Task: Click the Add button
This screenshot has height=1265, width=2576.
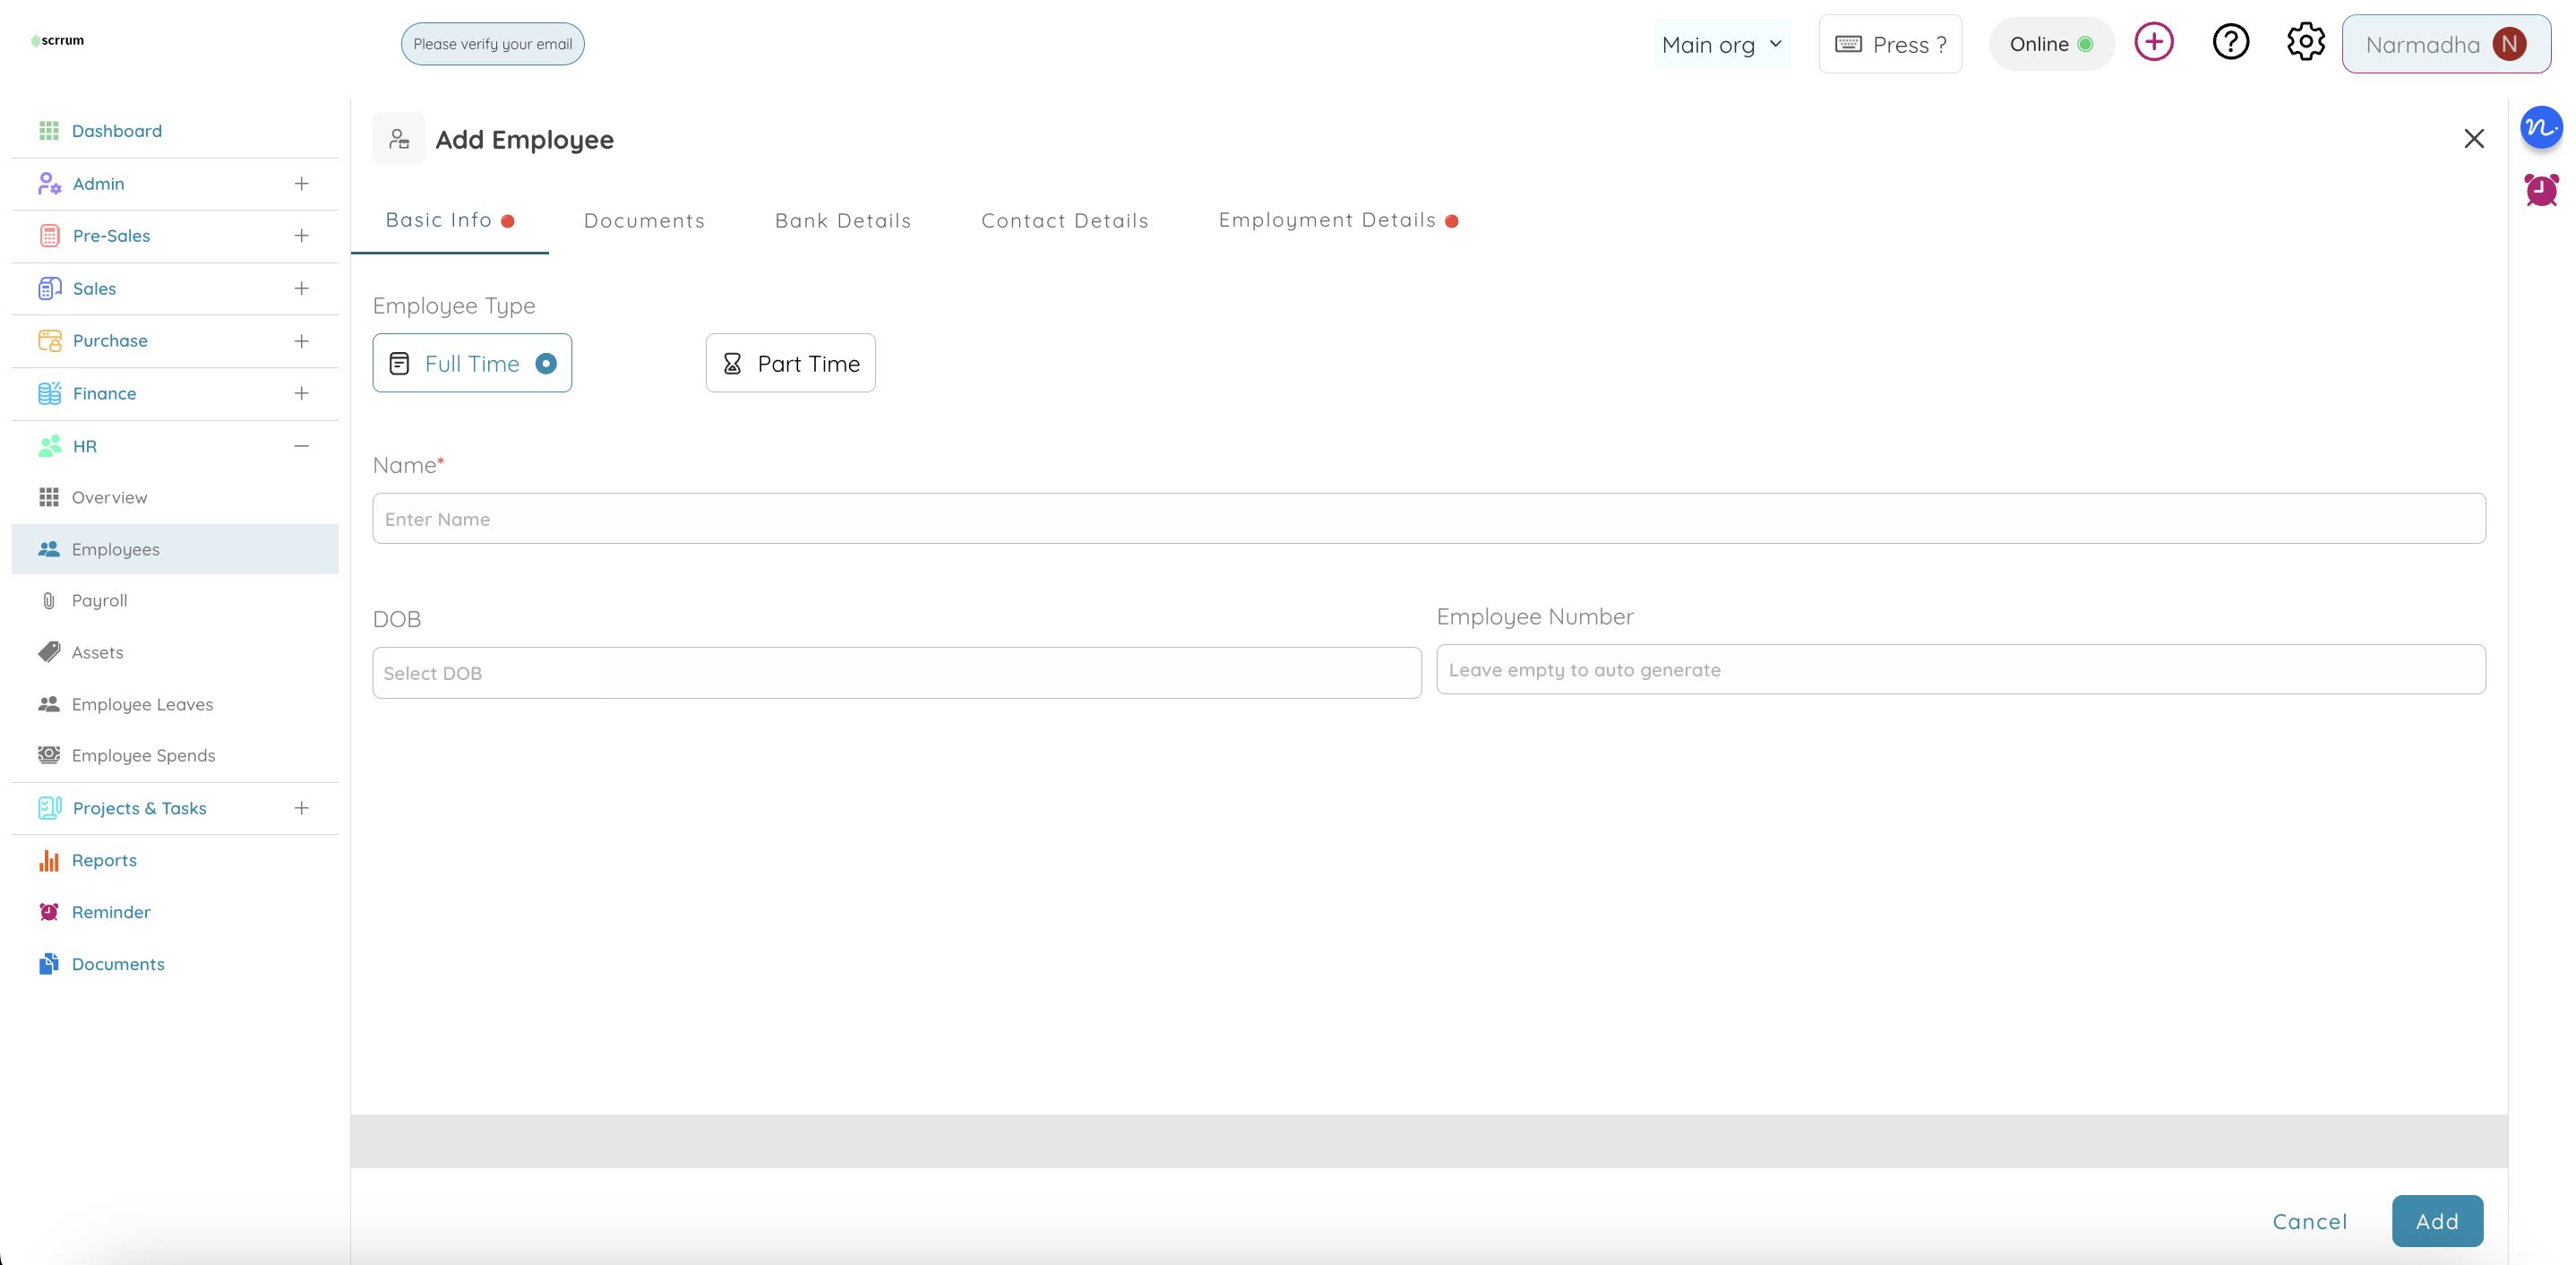Action: [x=2436, y=1221]
